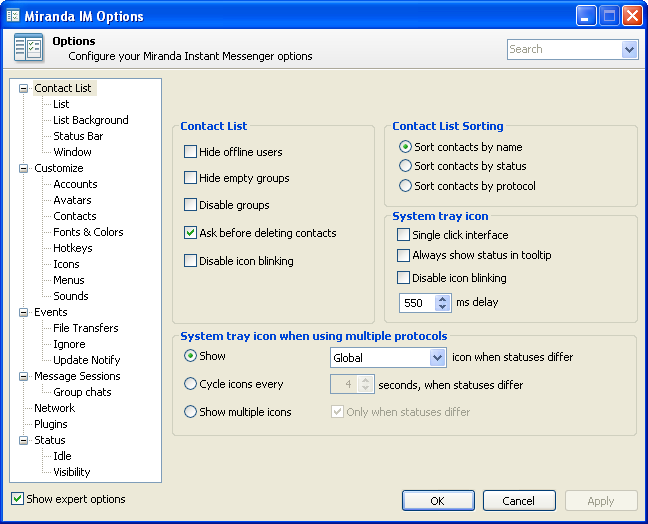648x524 pixels.
Task: Open Fonts & Colors settings page
Action: click(x=88, y=232)
